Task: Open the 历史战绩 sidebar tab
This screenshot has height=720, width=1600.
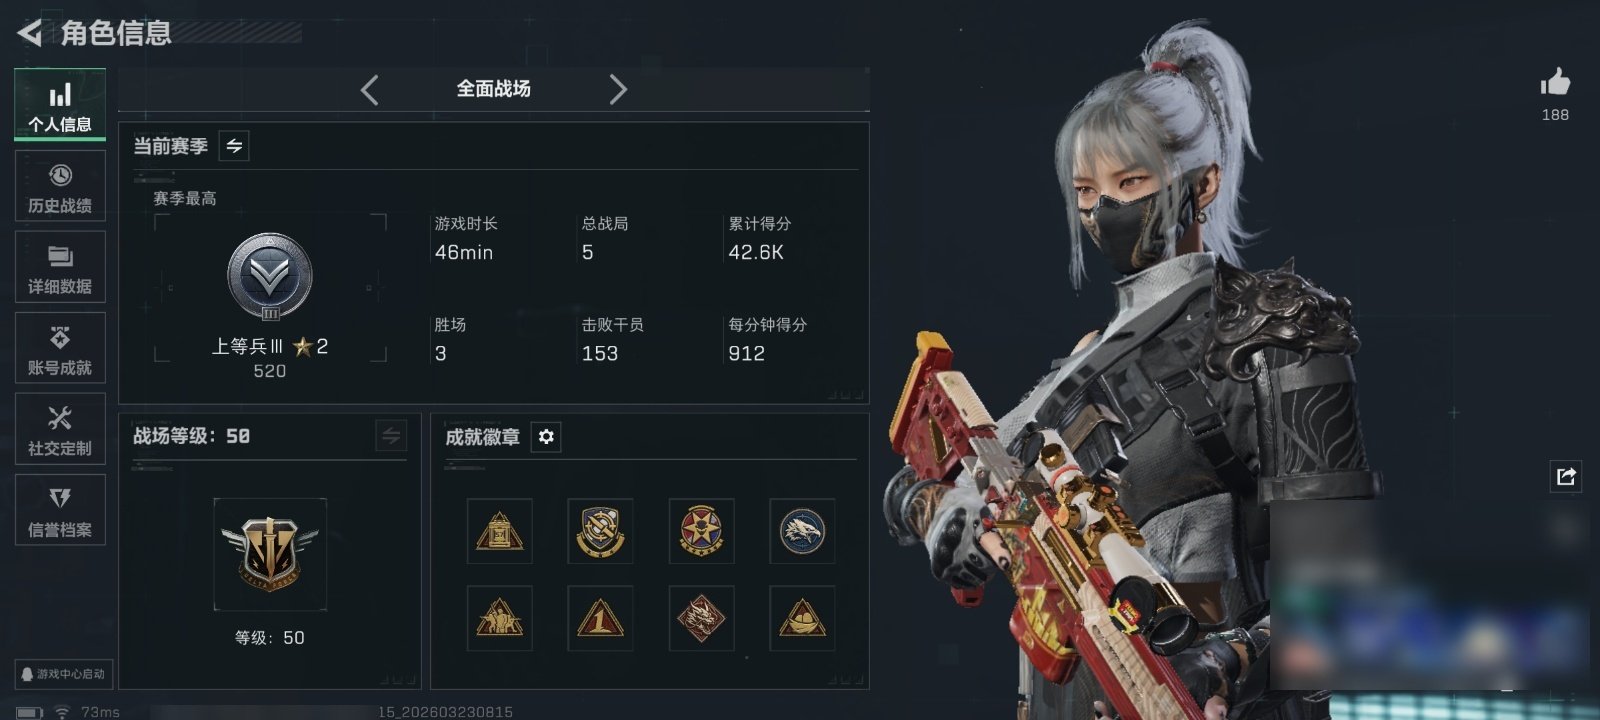Action: [x=60, y=186]
